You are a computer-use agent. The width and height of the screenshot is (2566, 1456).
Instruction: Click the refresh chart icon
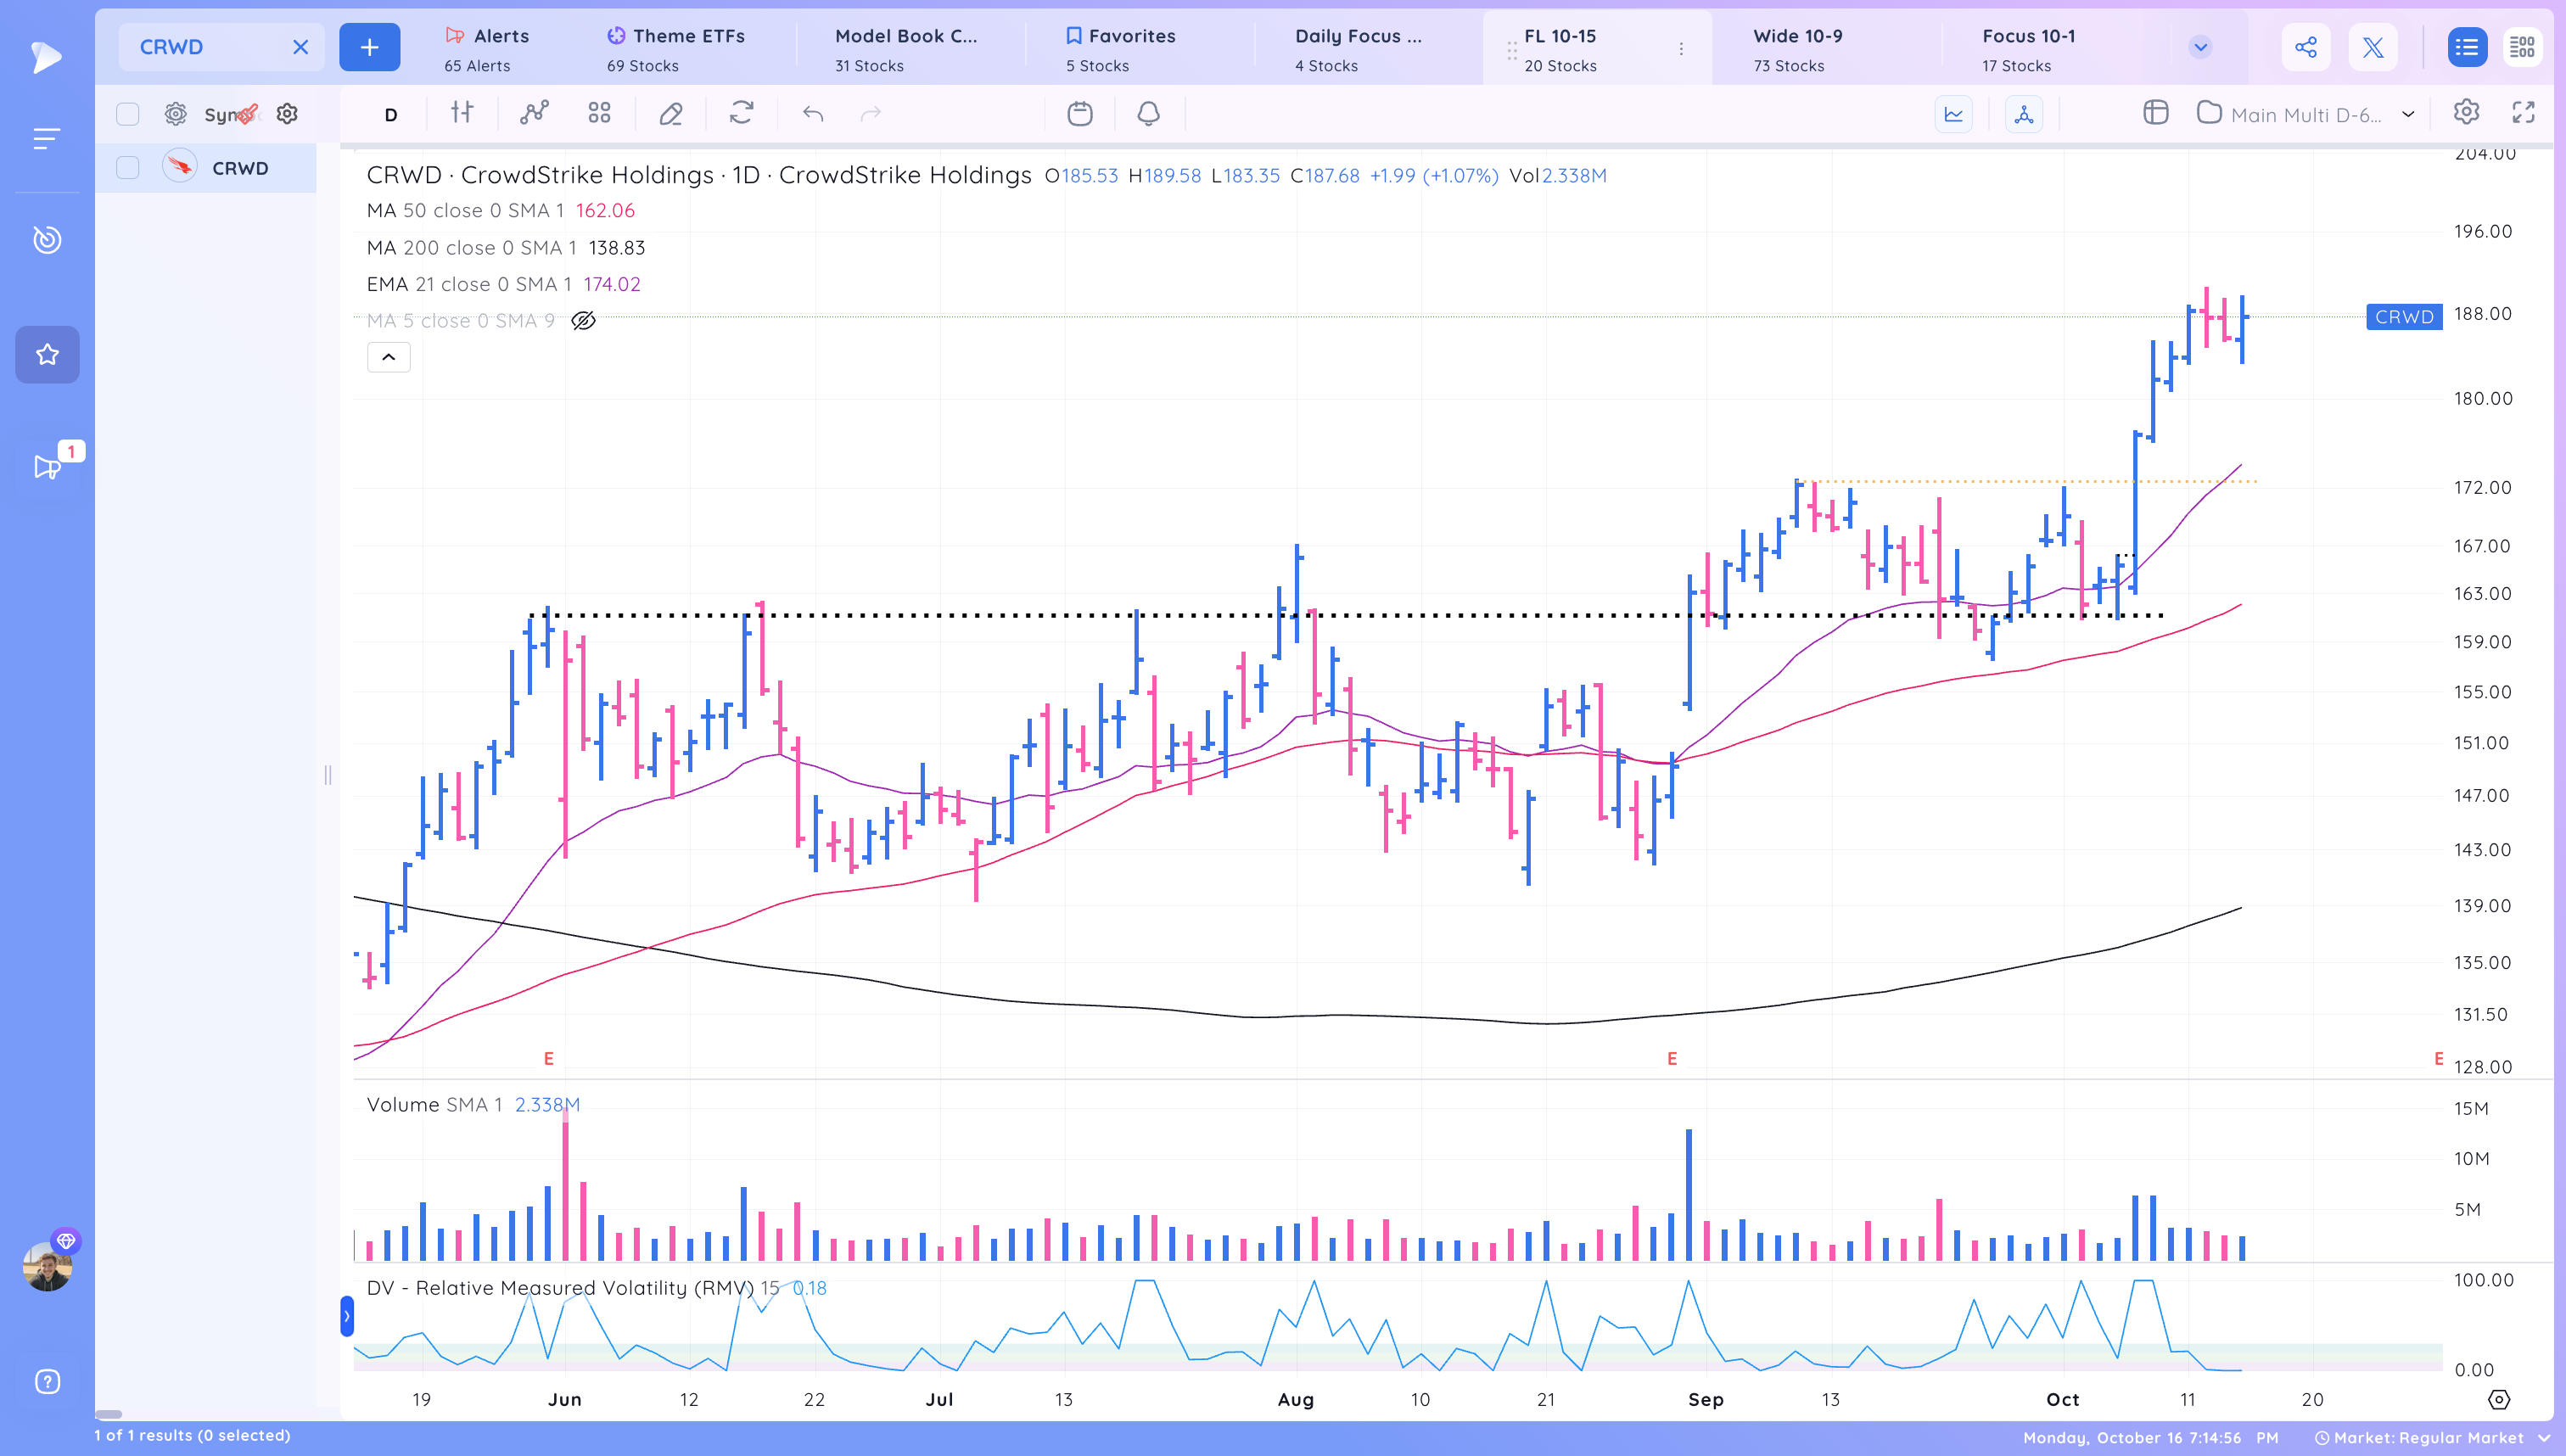741,113
